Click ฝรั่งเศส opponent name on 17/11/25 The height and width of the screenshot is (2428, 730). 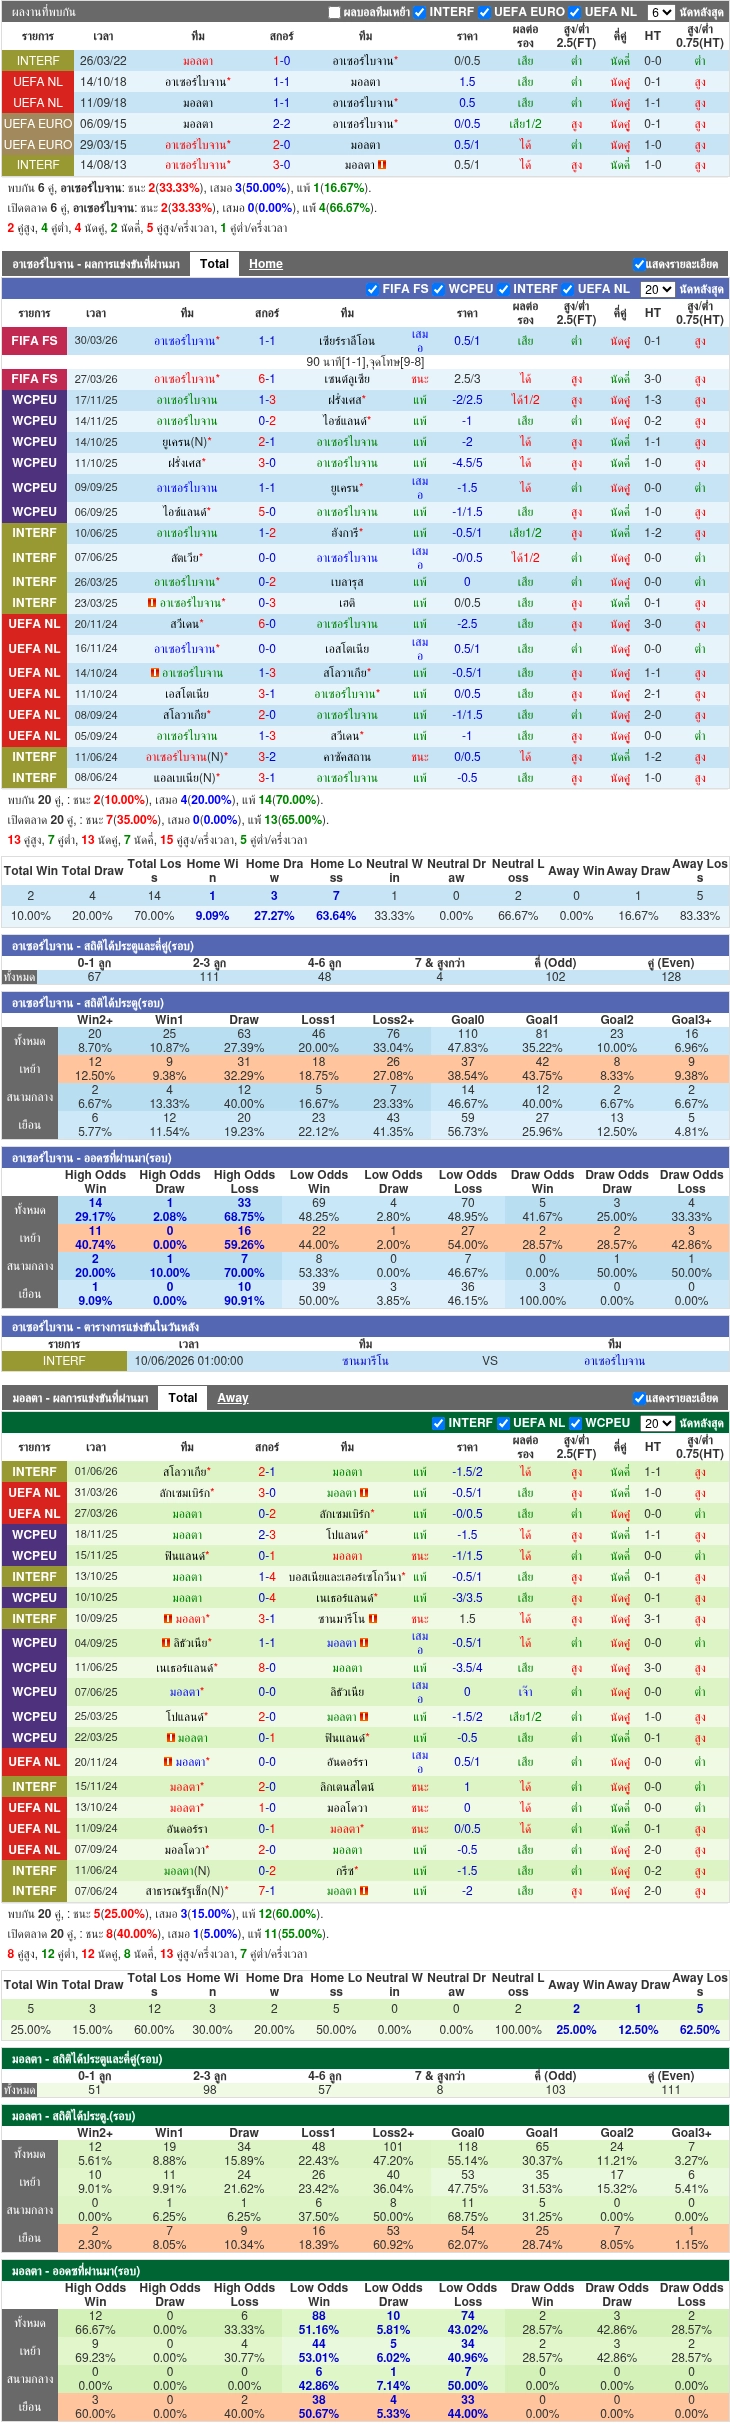(347, 400)
